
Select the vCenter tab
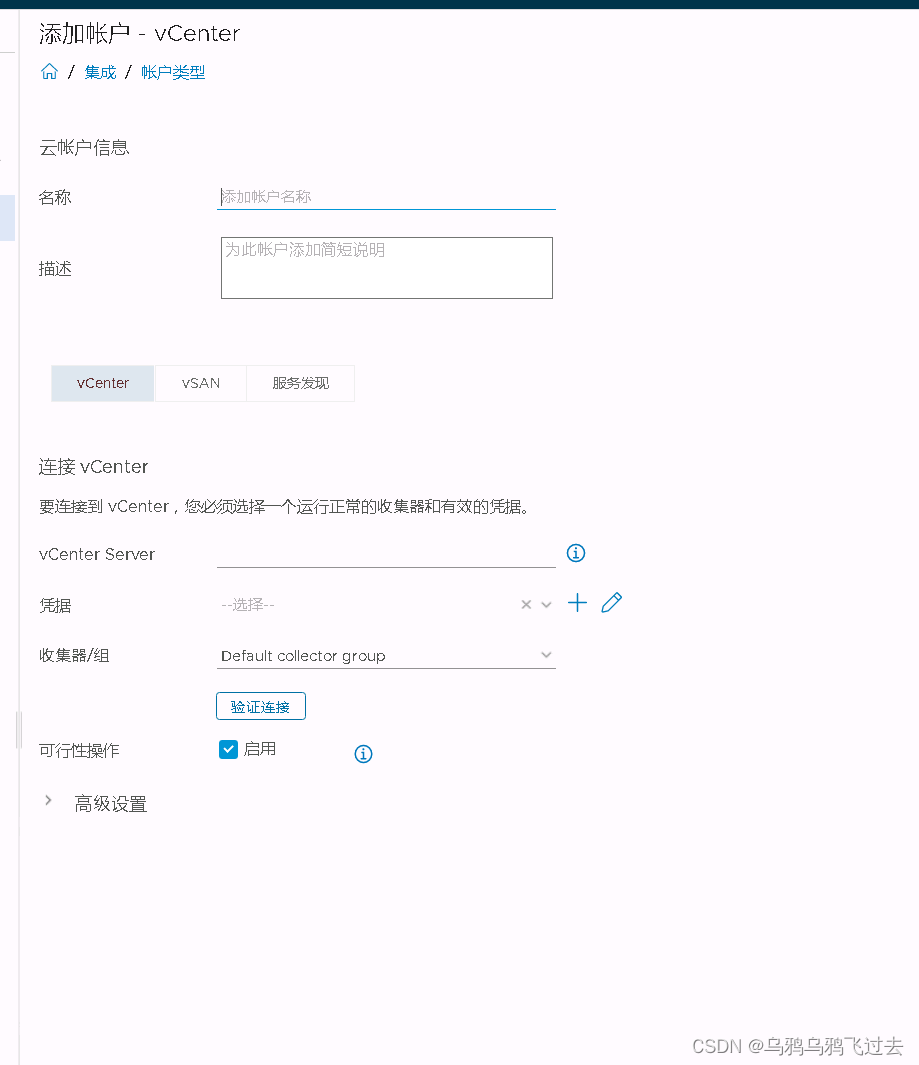click(x=103, y=383)
